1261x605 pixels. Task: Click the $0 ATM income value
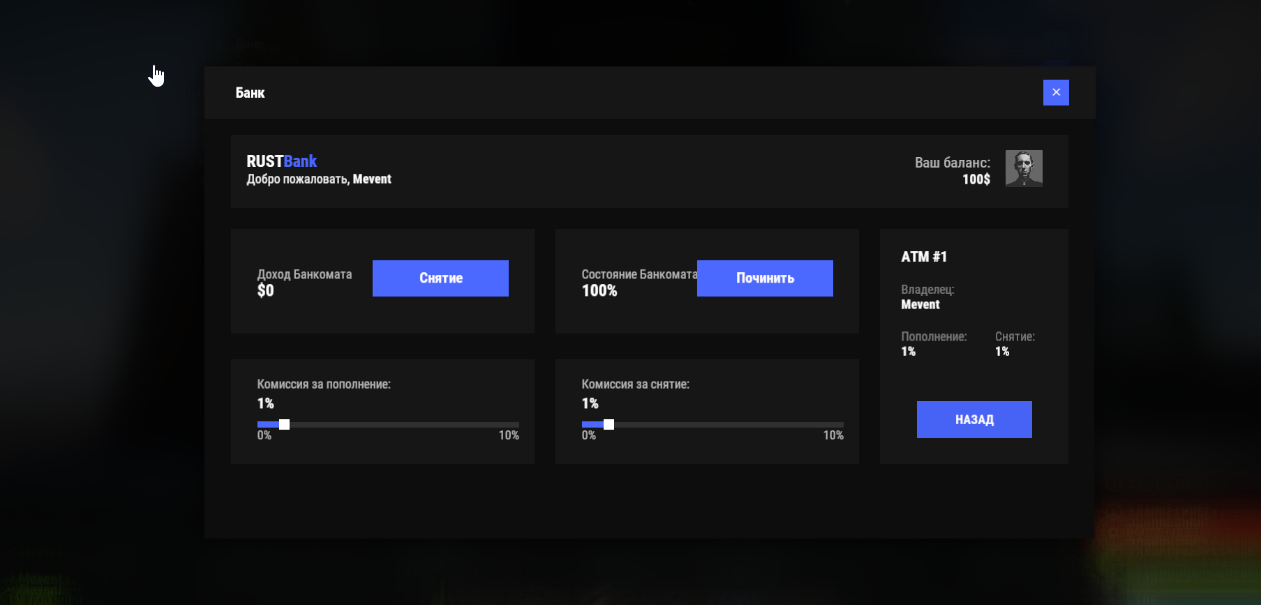tap(265, 291)
